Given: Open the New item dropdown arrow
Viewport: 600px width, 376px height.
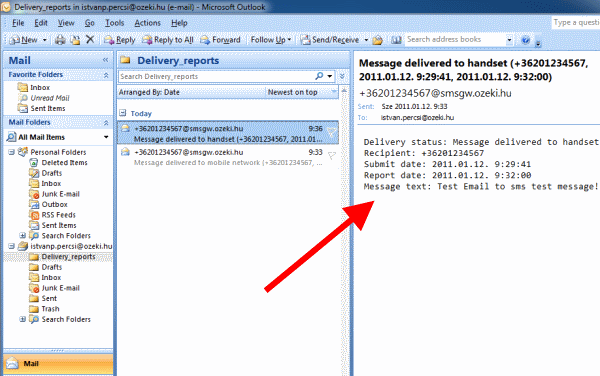Looking at the screenshot, I should [45, 40].
